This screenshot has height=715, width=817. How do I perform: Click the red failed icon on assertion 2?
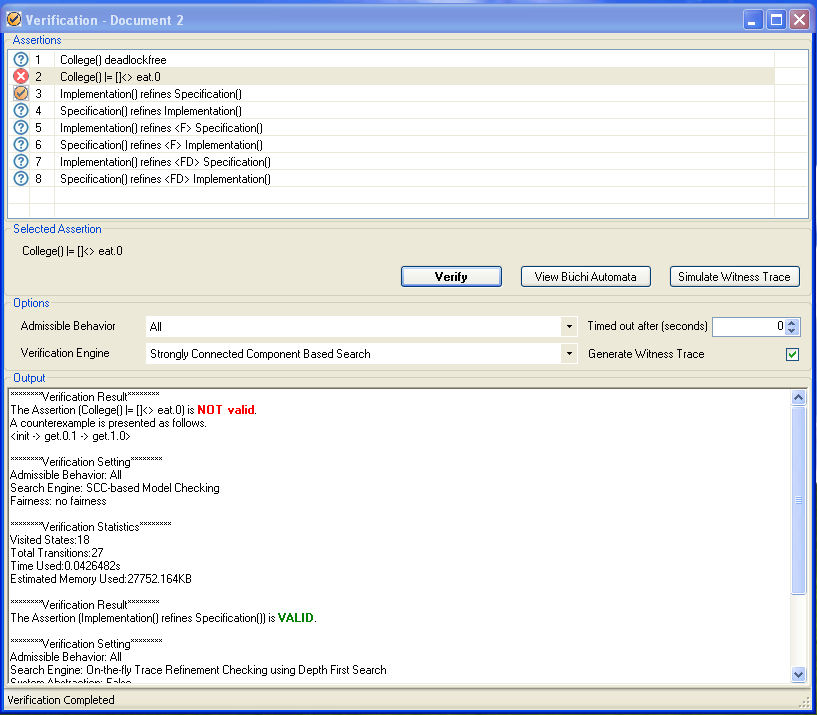pyautogui.click(x=21, y=77)
